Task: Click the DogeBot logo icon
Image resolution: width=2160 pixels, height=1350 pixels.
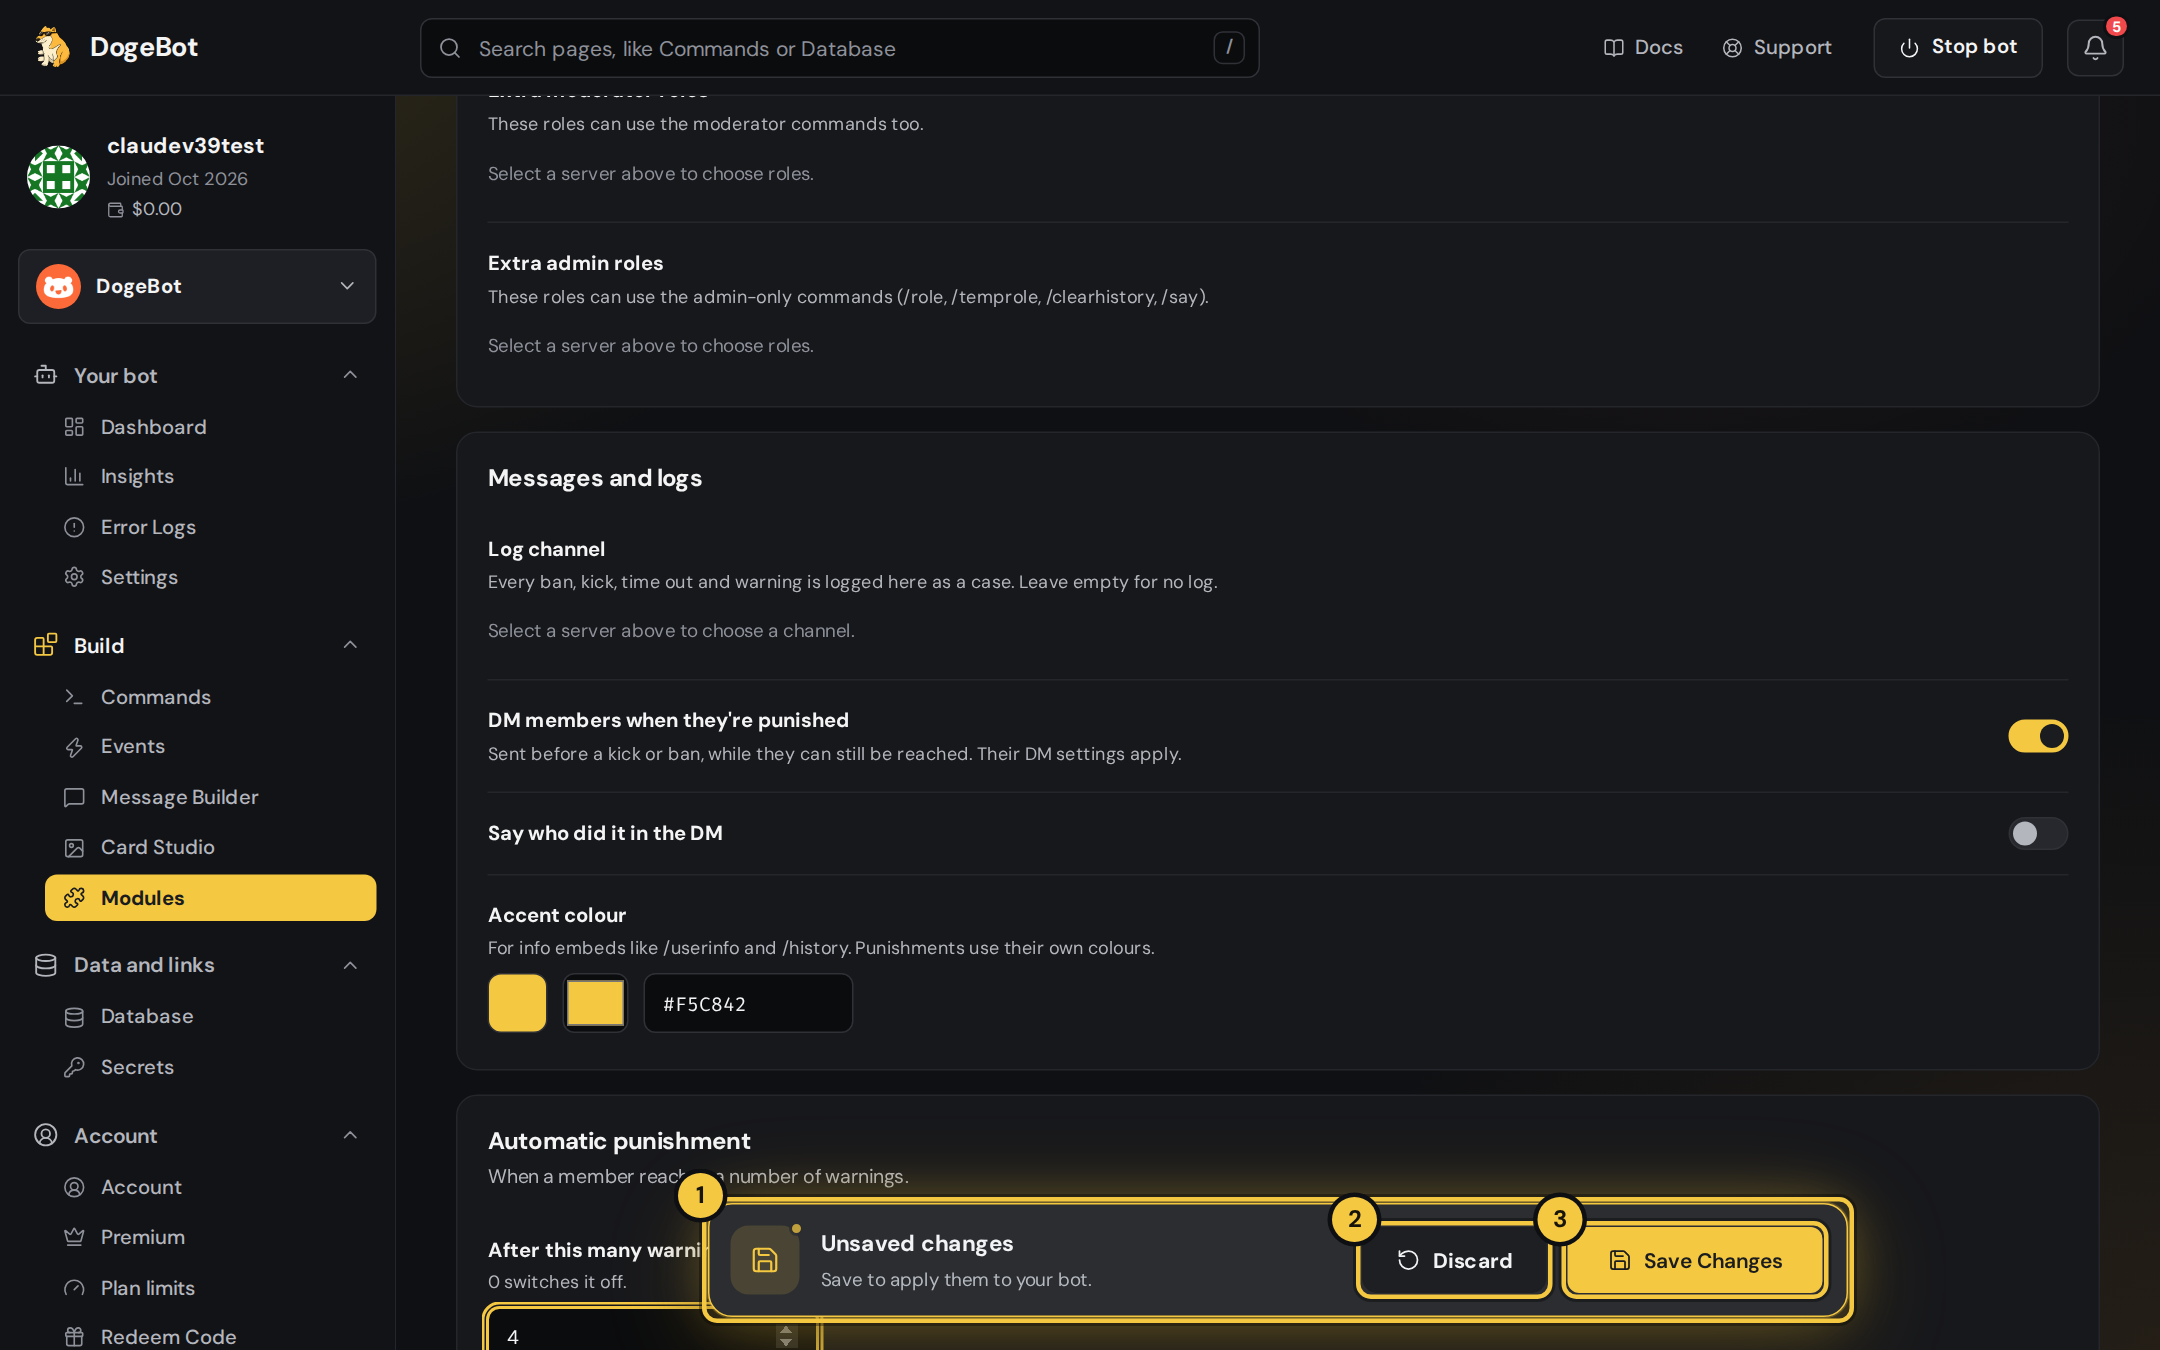Action: click(x=52, y=47)
